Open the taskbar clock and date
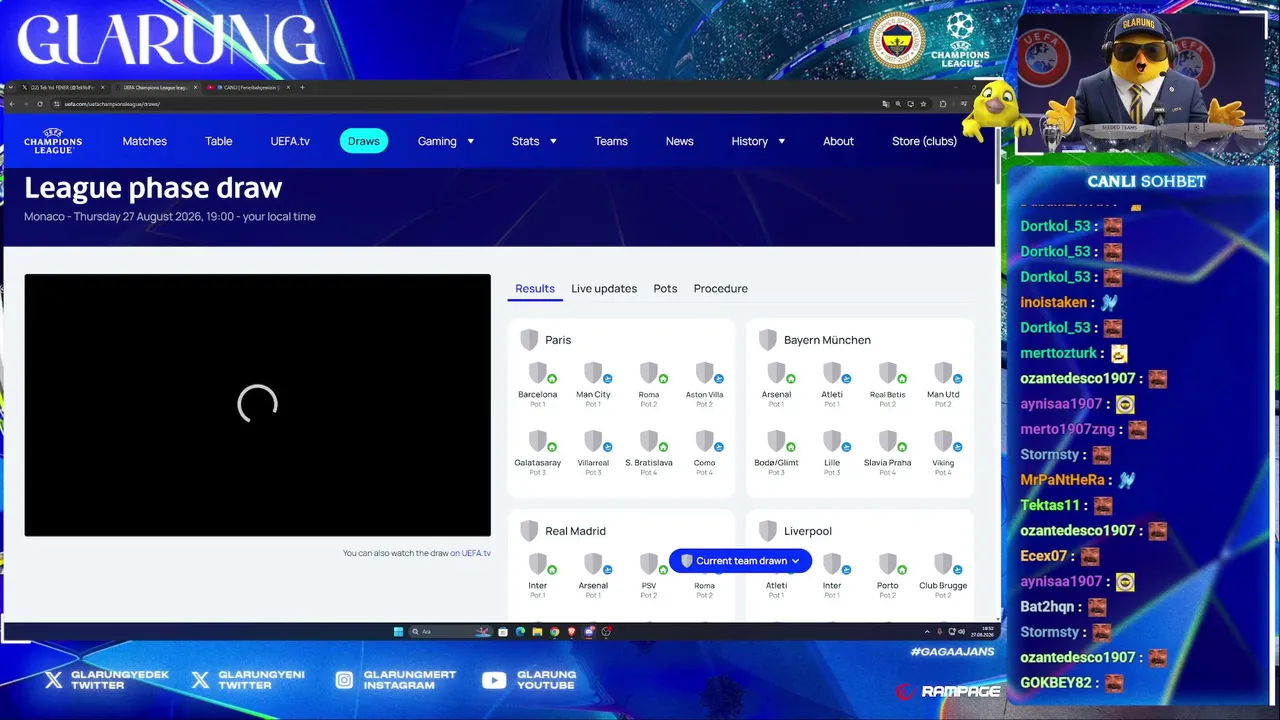The width and height of the screenshot is (1280, 720). (984, 632)
